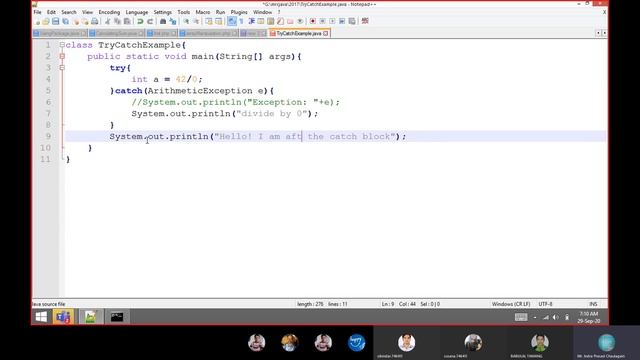640x360 pixels.
Task: Click the Save Recorded Macro icon
Action: pyautogui.click(x=352, y=21)
